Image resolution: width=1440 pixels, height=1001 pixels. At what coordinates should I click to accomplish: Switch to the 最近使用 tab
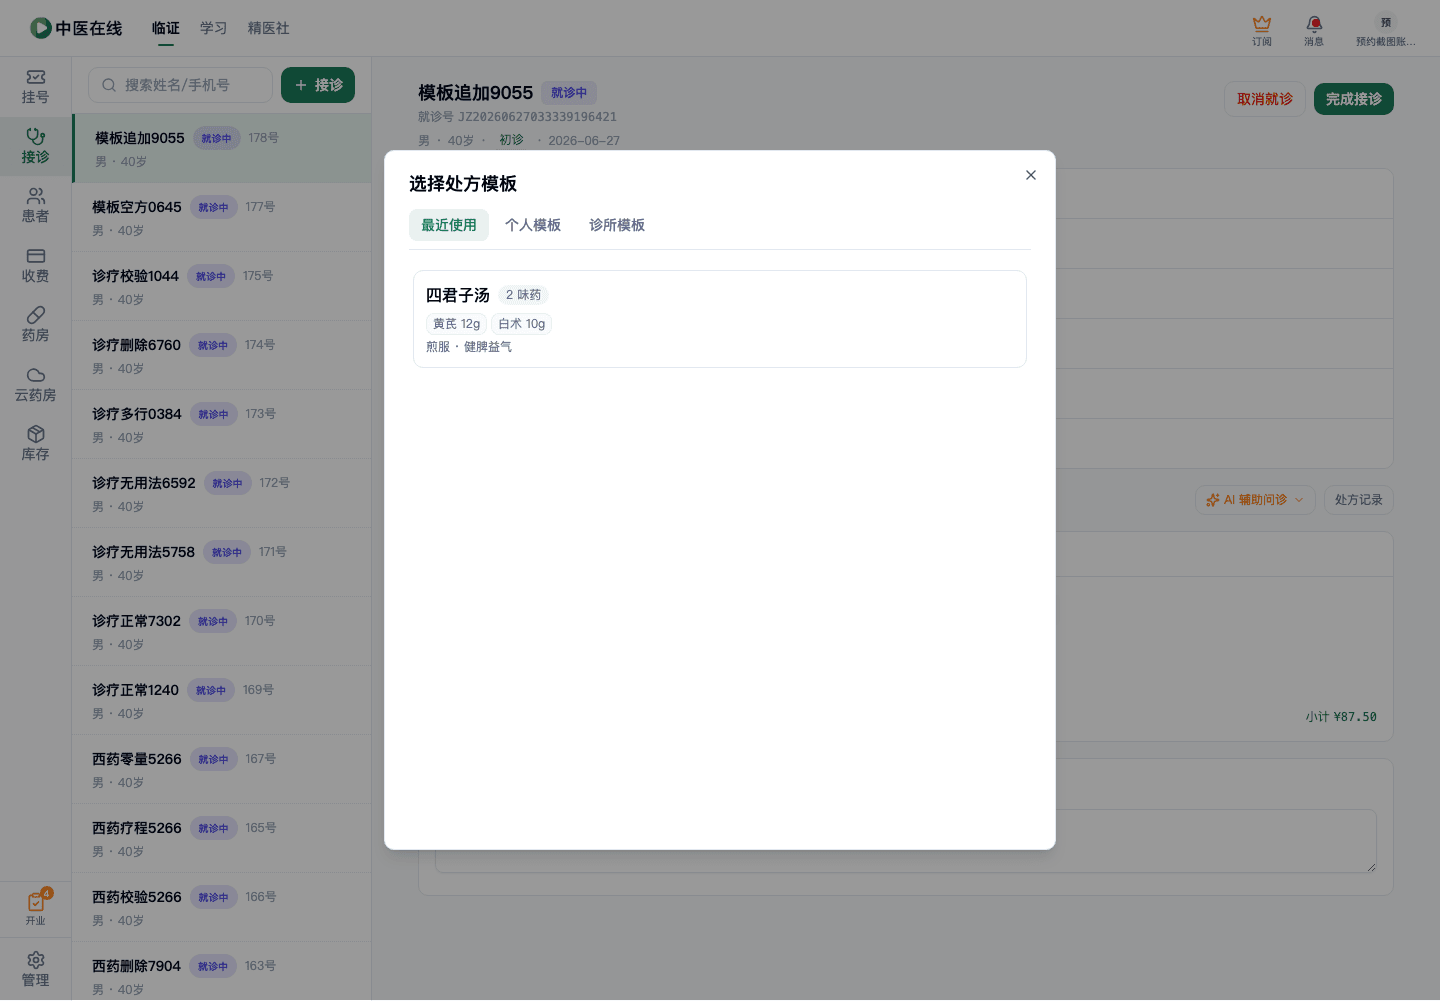coord(449,225)
